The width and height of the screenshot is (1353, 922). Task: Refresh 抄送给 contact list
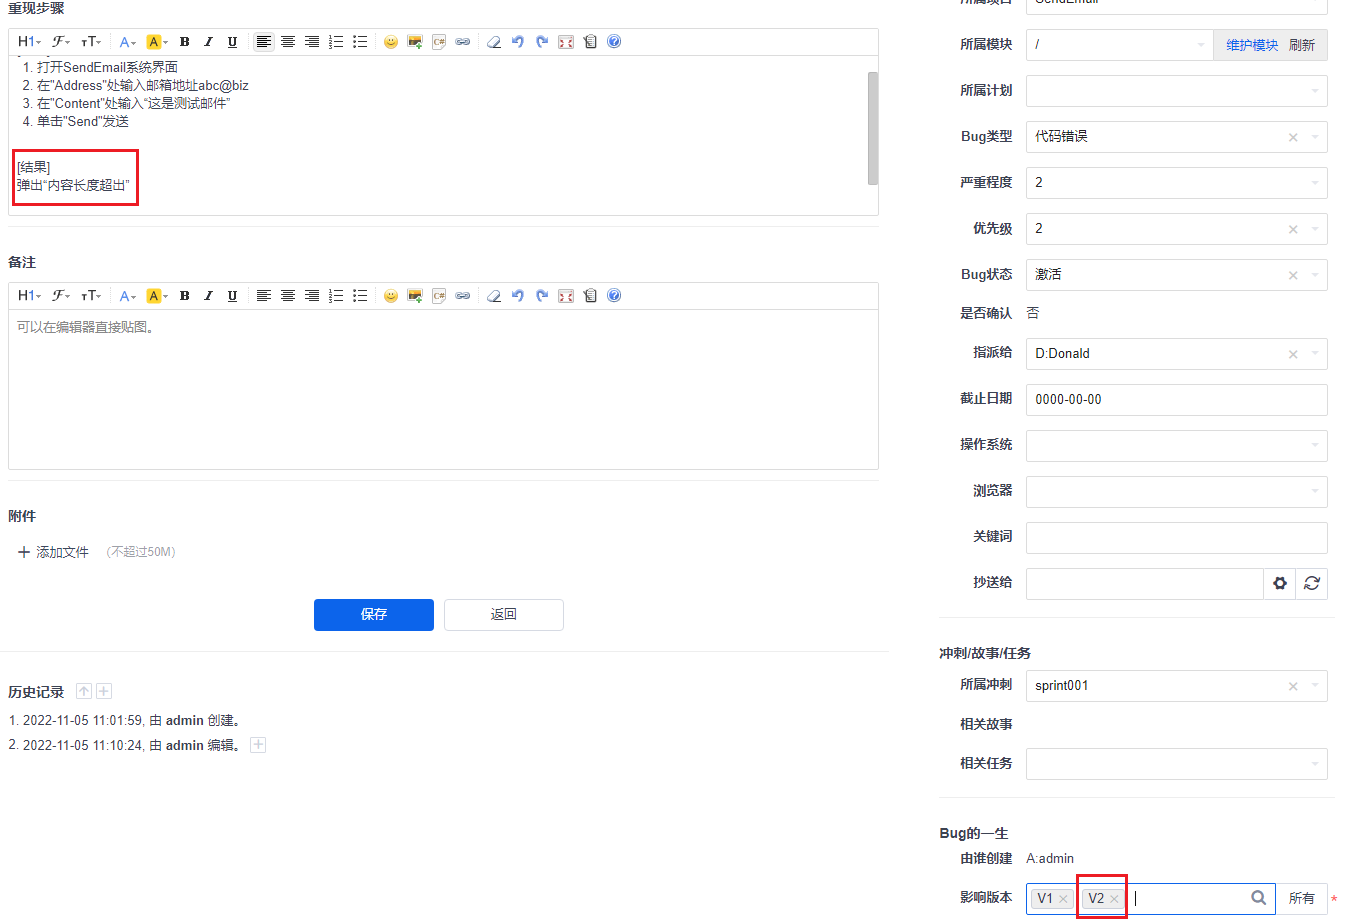1312,584
